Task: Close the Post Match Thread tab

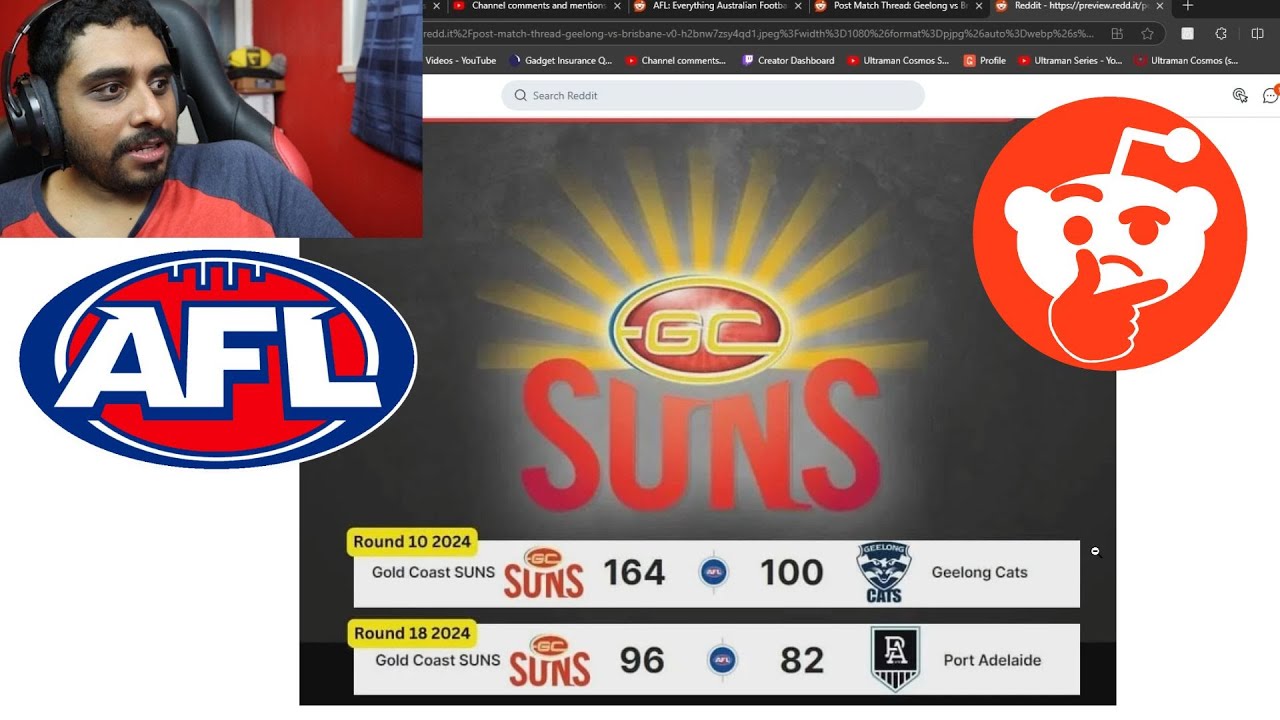Action: click(978, 6)
